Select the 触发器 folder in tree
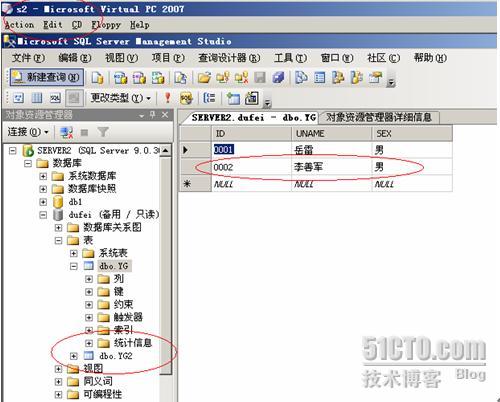Image resolution: width=500 pixels, height=402 pixels. pyautogui.click(x=128, y=317)
